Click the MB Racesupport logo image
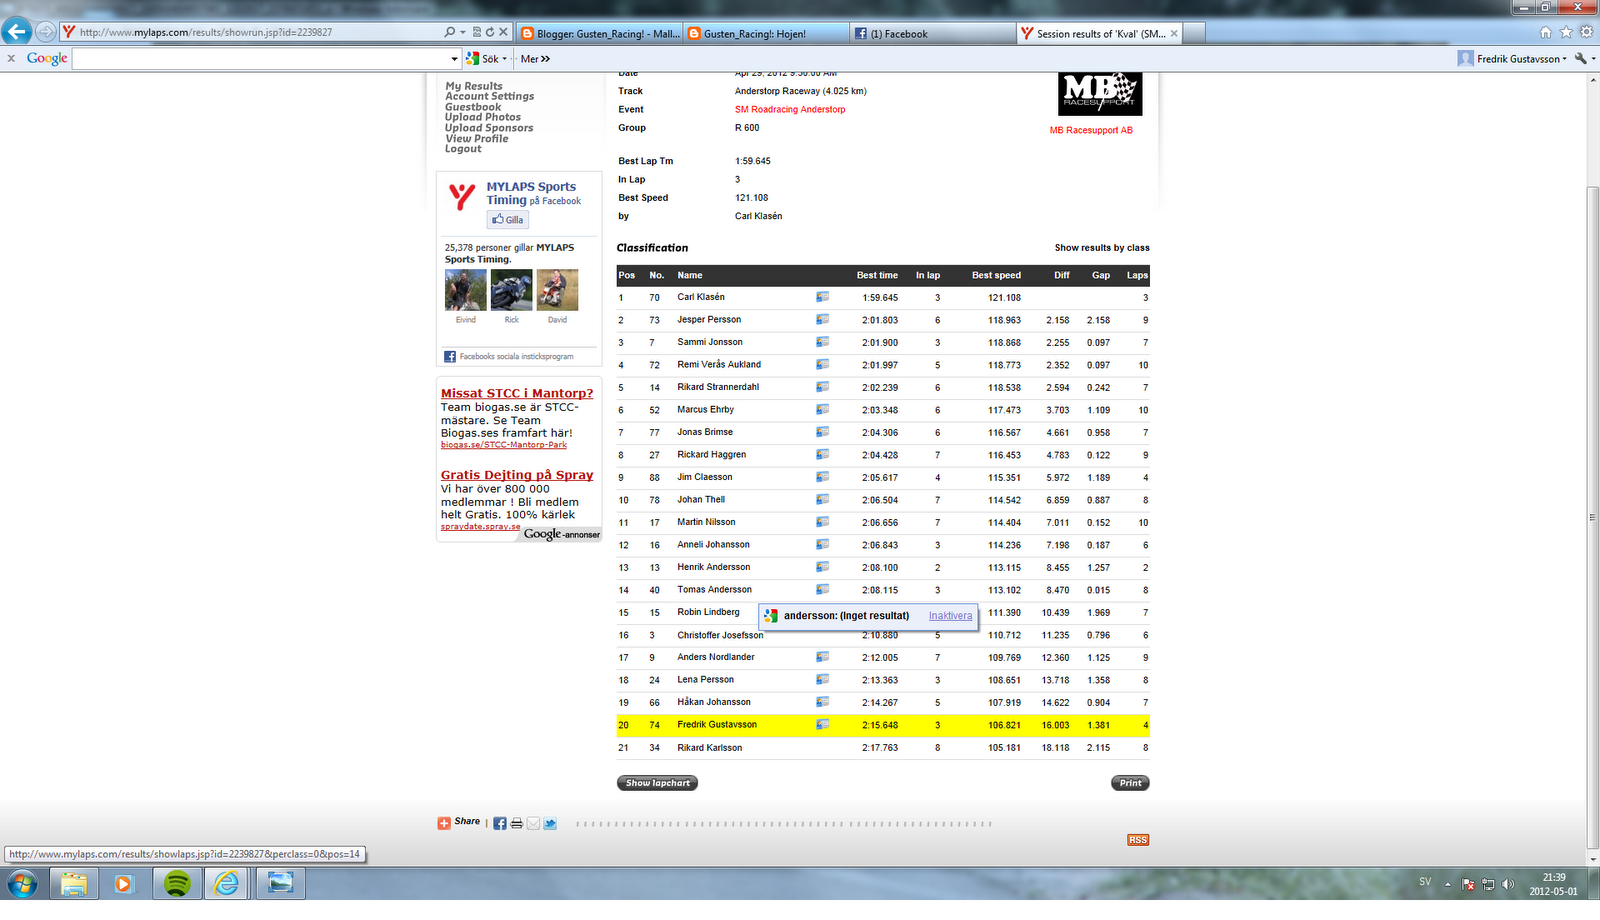1600x920 pixels. [1100, 94]
